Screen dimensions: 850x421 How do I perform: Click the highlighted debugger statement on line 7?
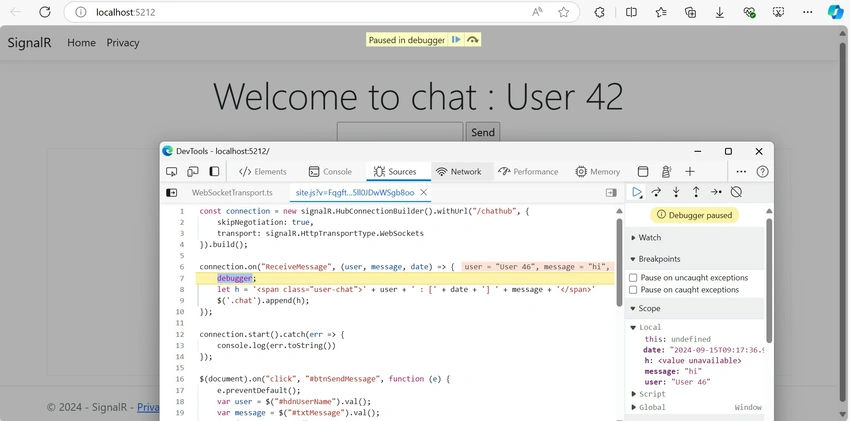click(235, 278)
